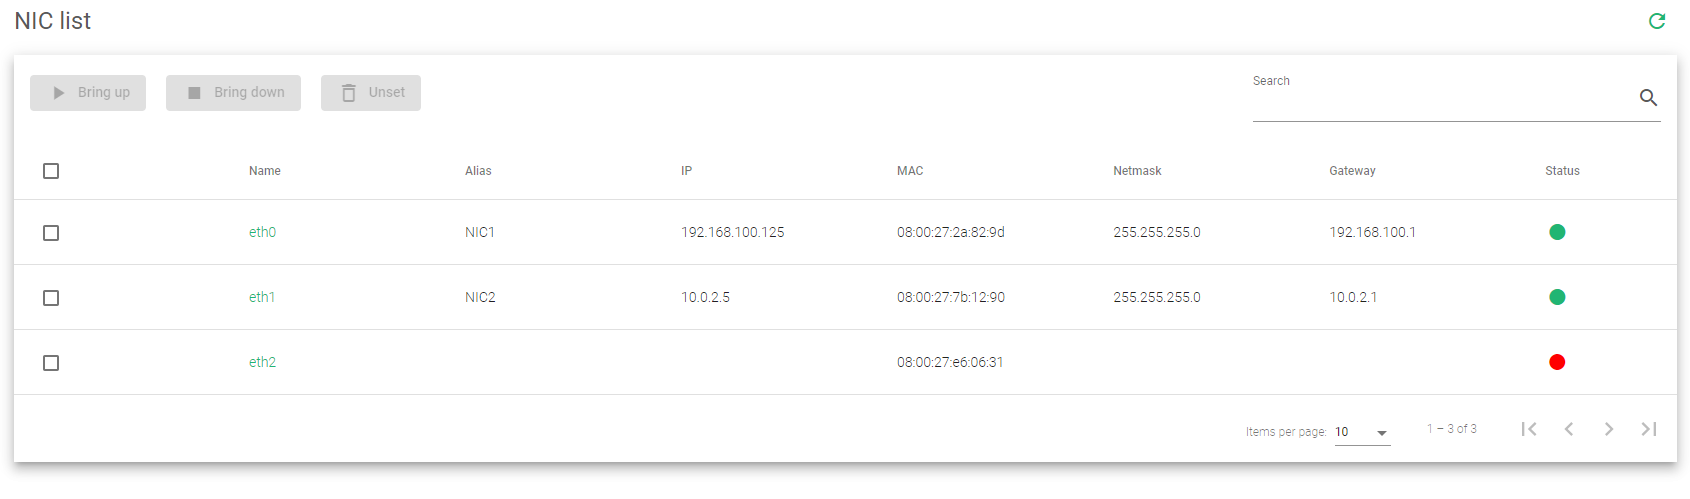Tick the eth2 row checkbox
Viewport: 1690px width, 499px height.
tap(51, 363)
